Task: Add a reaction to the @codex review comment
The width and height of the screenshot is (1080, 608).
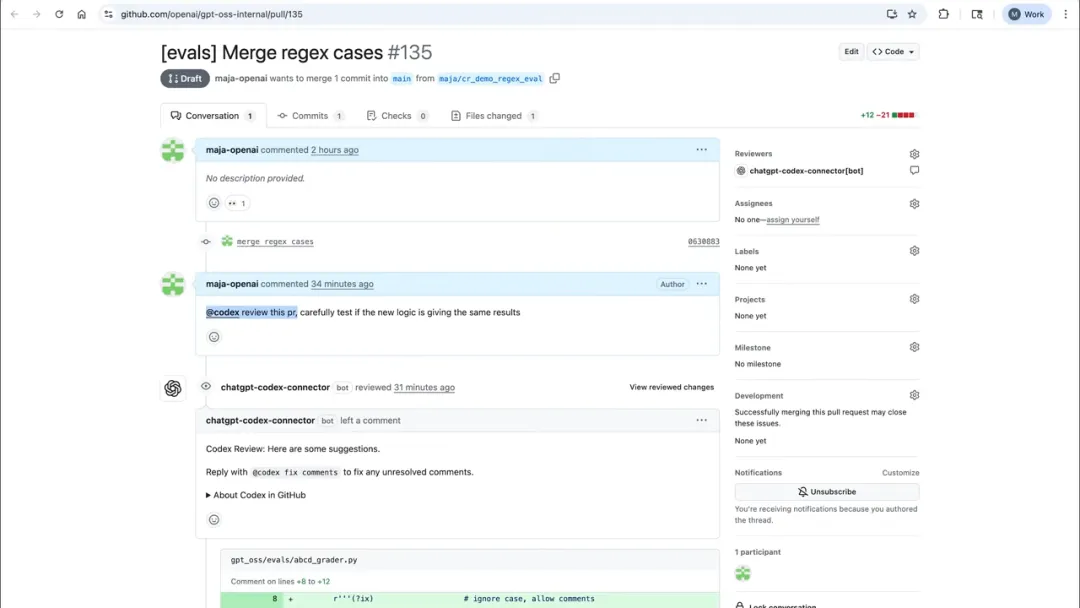Action: pyautogui.click(x=214, y=337)
